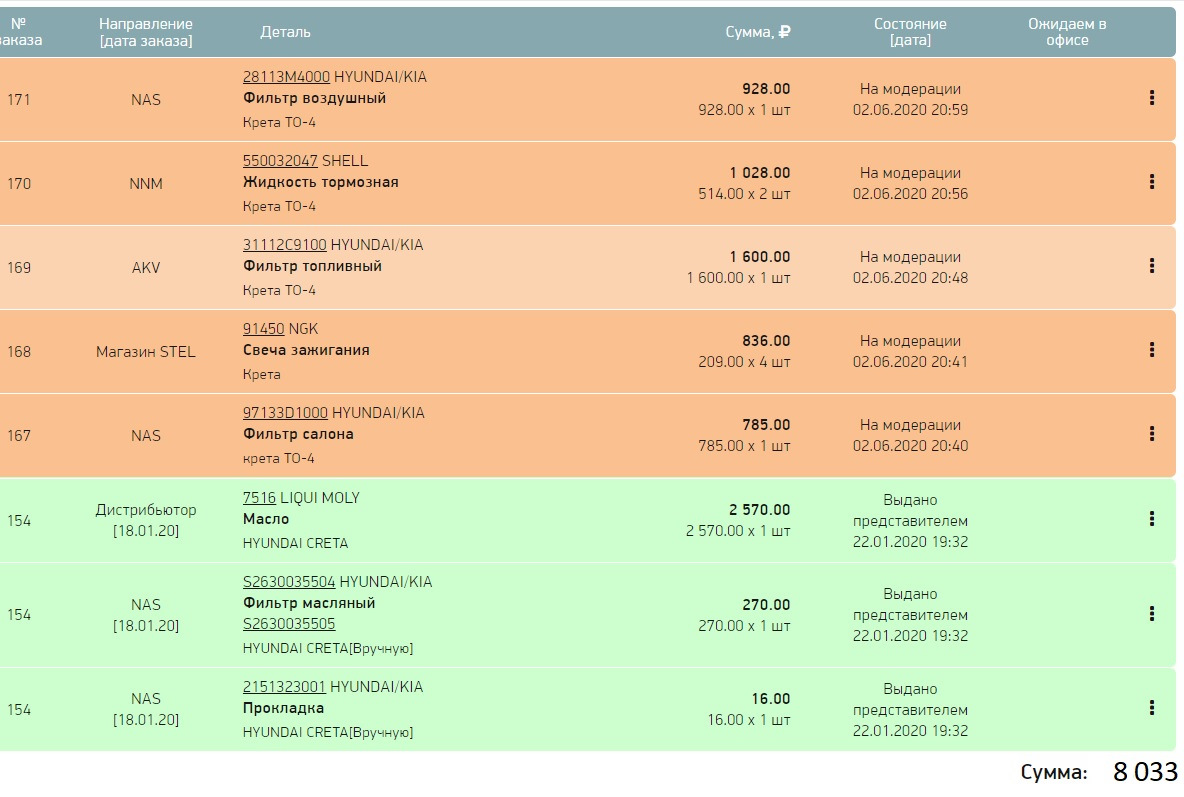The image size is (1184, 797).
Task: Follow part number link 31112C9100
Action: (285, 245)
